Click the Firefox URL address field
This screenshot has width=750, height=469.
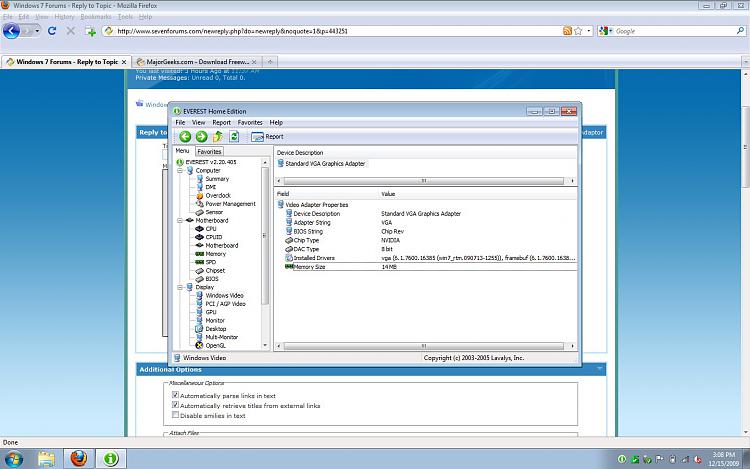(335, 31)
